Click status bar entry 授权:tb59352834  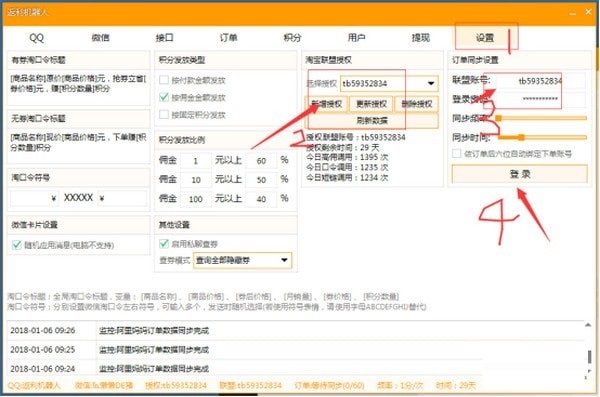[x=176, y=385]
